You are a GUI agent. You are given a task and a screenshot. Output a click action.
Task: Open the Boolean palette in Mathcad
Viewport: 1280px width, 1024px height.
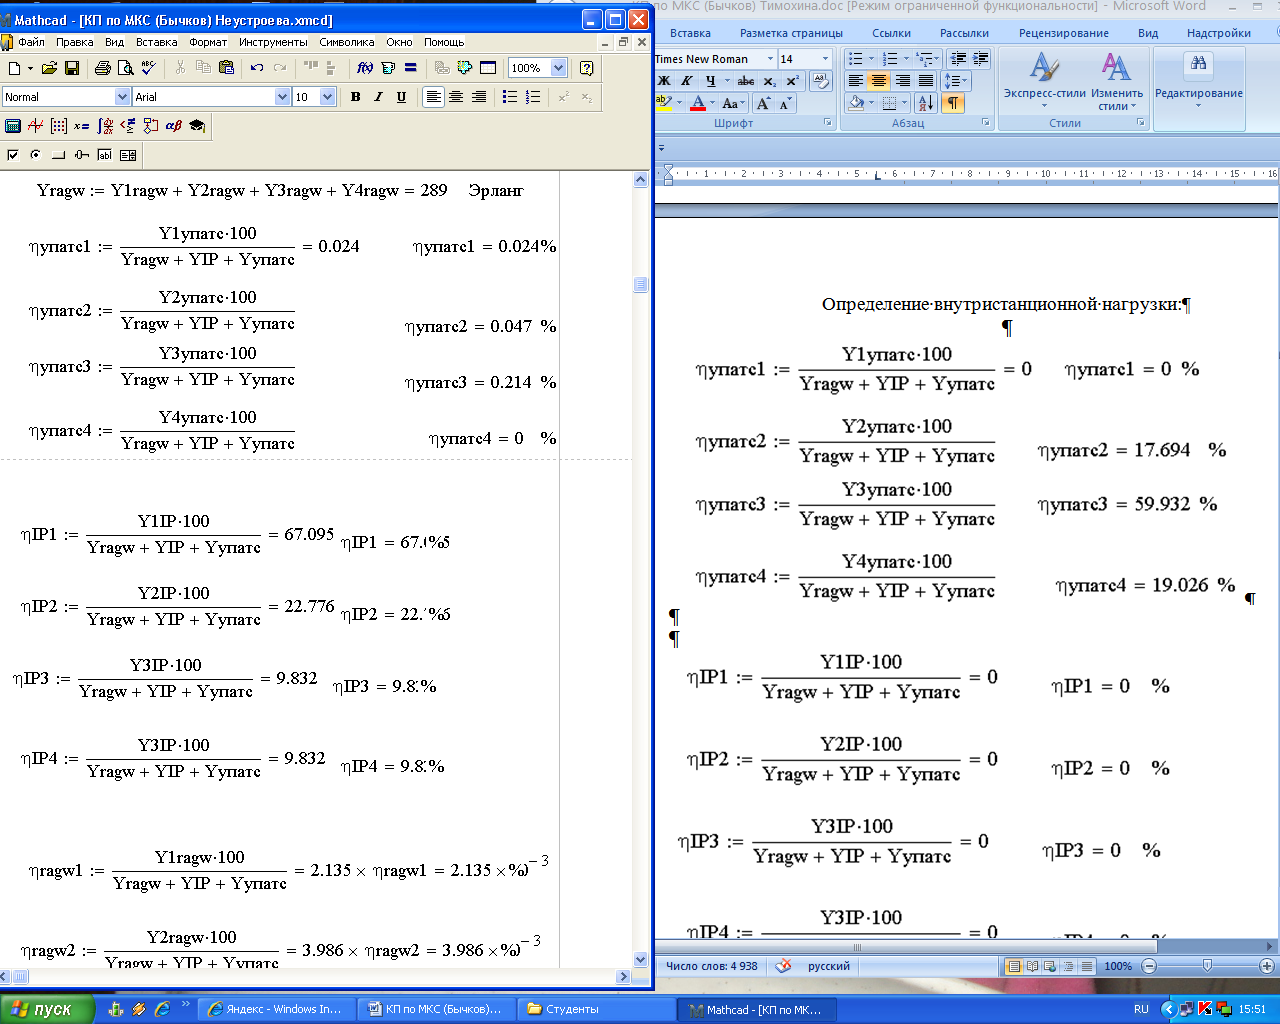128,126
